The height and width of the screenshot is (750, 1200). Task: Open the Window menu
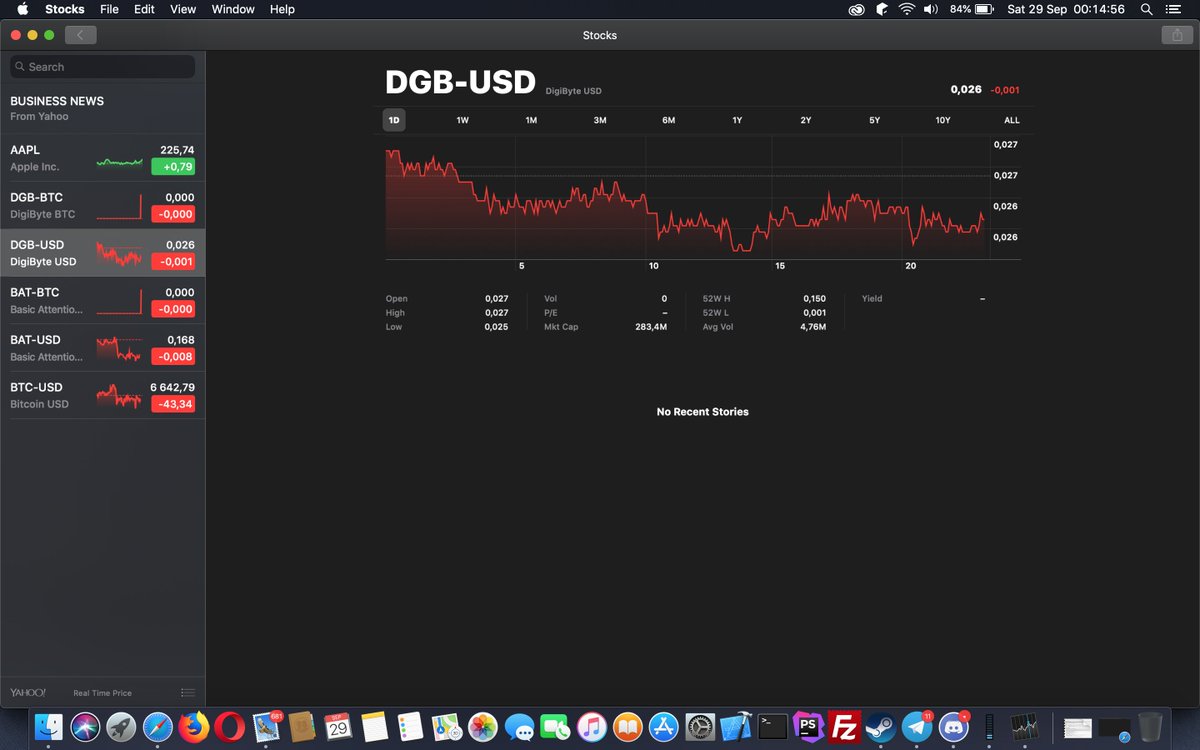coord(233,9)
